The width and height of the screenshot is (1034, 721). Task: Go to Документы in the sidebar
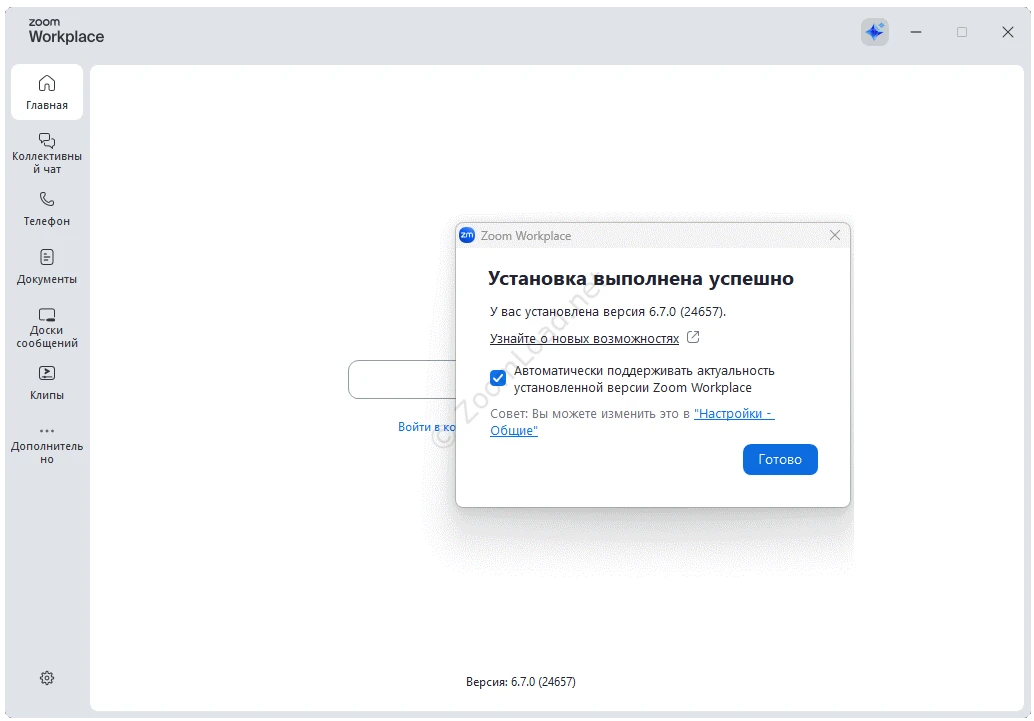47,266
